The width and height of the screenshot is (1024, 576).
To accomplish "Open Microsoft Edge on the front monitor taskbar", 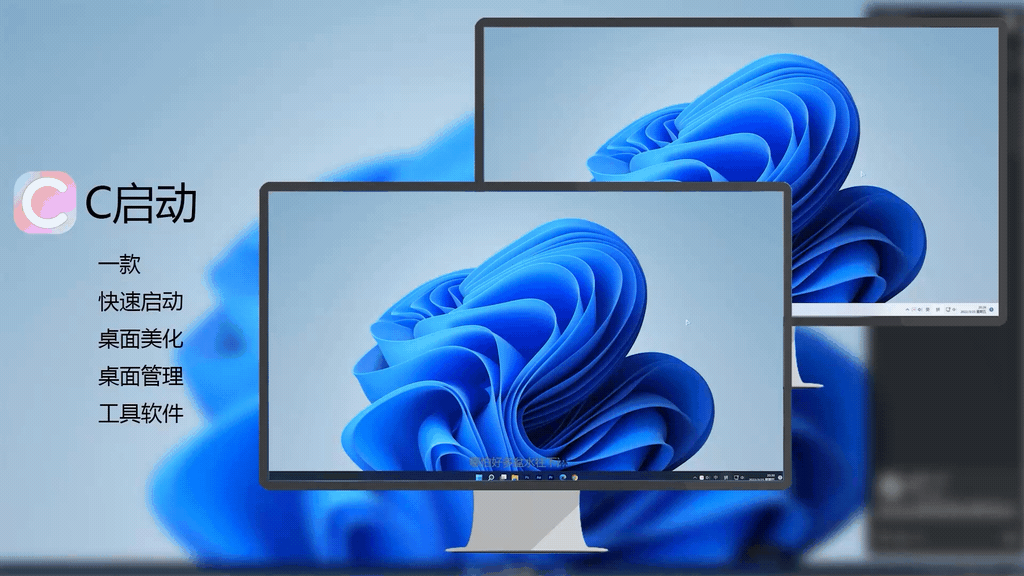I will 563,478.
